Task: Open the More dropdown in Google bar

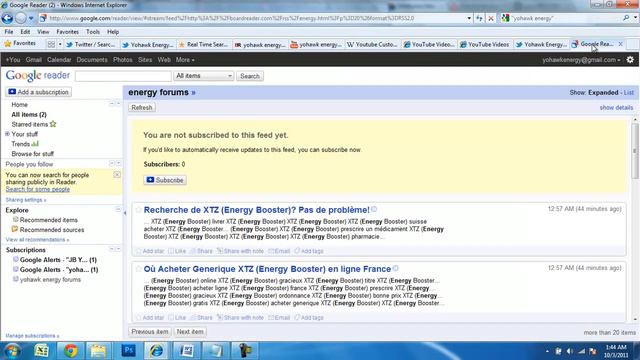Action: tap(185, 60)
